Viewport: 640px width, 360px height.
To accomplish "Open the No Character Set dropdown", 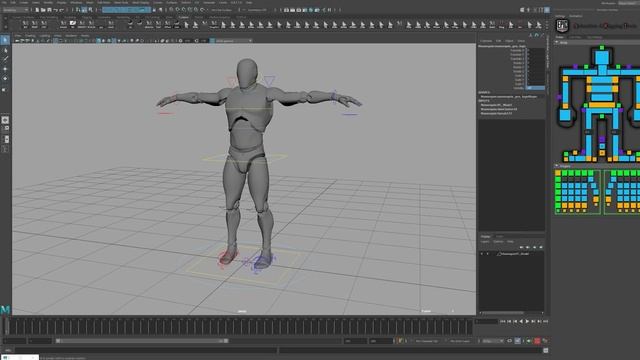I will [427, 341].
